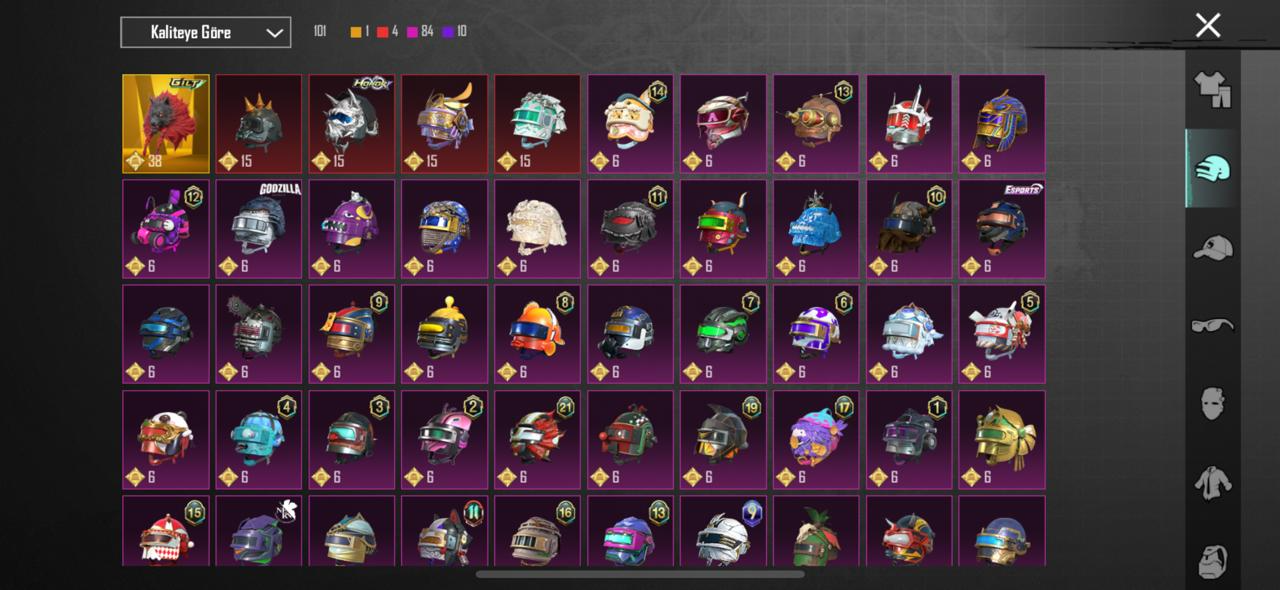Select the jacket category icon
The width and height of the screenshot is (1280, 590).
pyautogui.click(x=1212, y=483)
